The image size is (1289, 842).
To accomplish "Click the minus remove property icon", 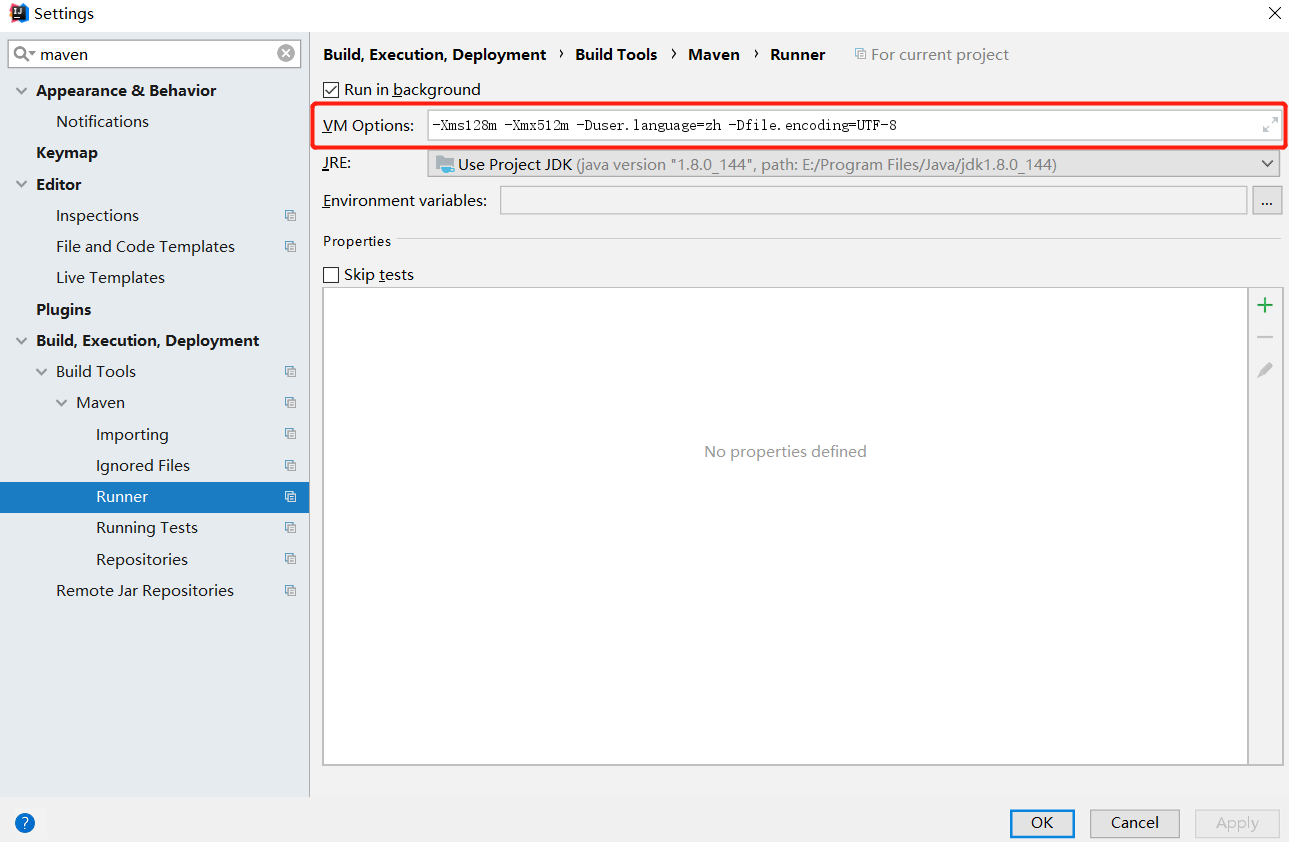I will pos(1265,338).
